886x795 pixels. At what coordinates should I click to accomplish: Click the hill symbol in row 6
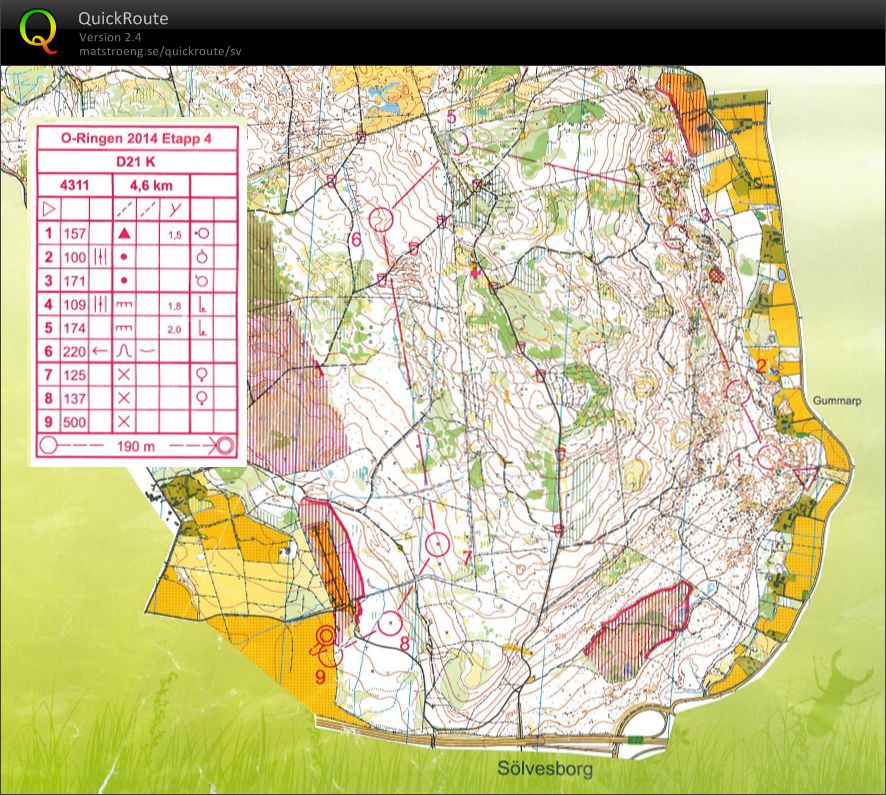124,351
